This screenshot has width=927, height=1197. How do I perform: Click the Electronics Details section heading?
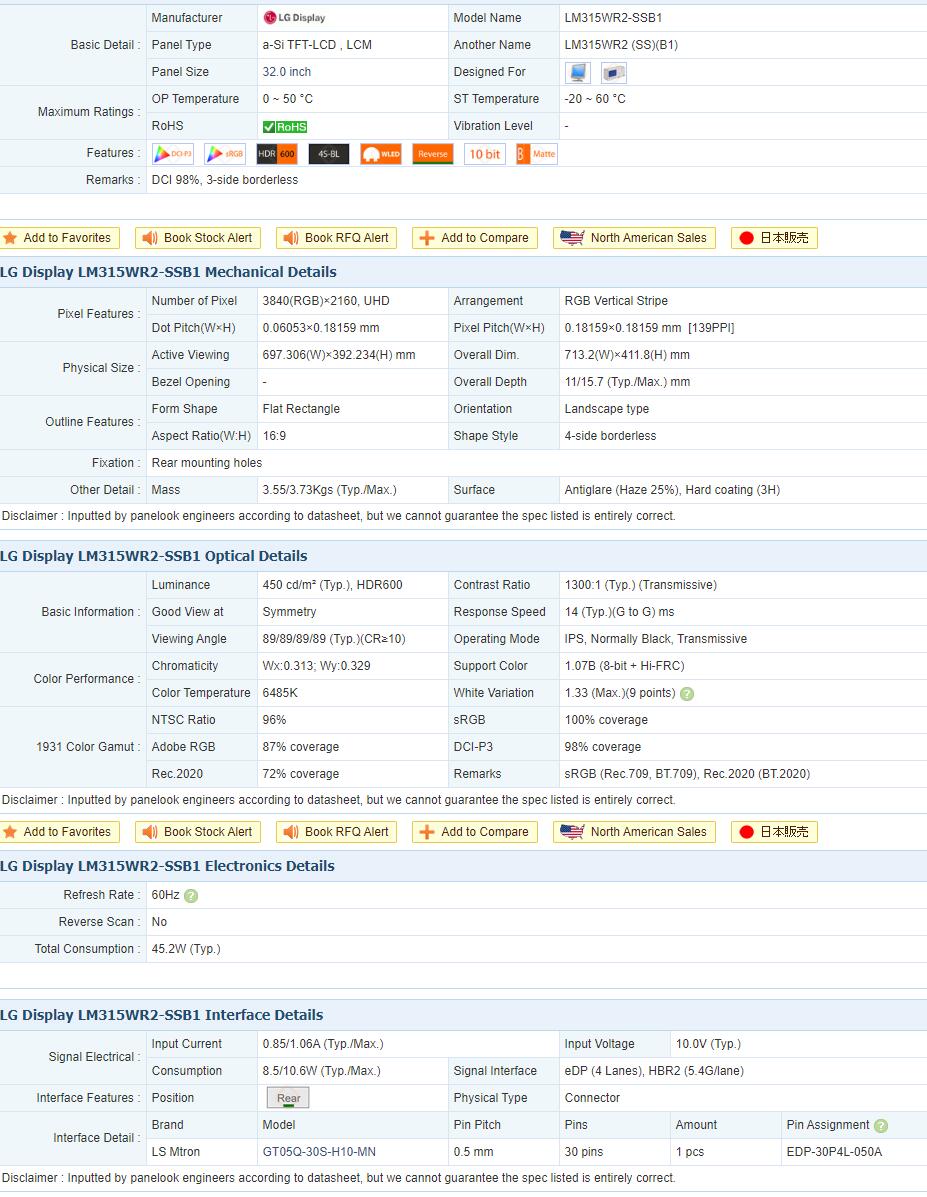(x=167, y=866)
